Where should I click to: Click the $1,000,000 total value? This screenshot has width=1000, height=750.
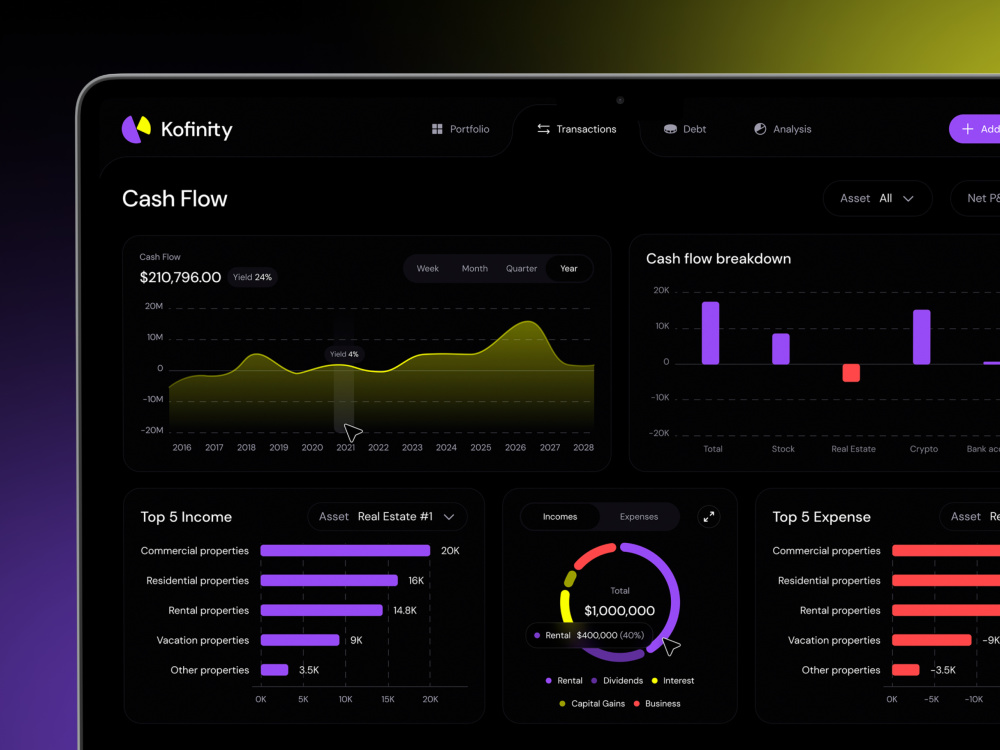coord(619,611)
